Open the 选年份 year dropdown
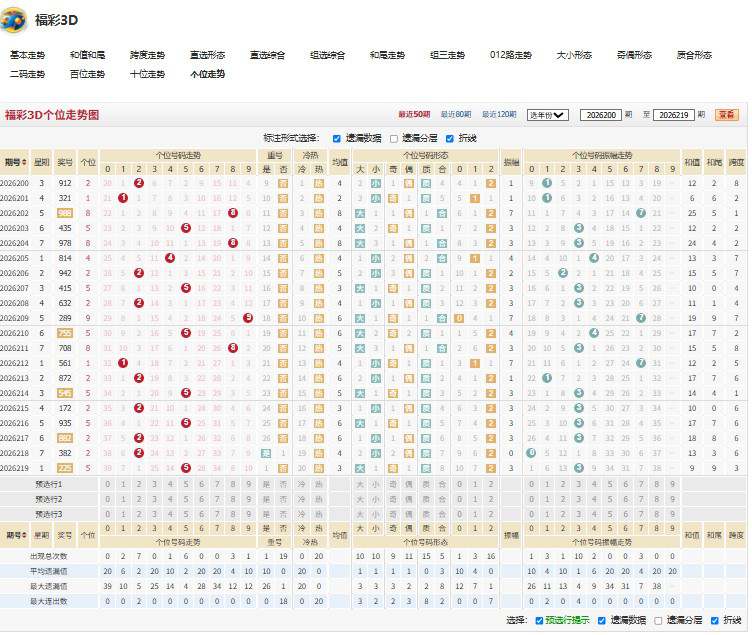The image size is (752, 635). (x=548, y=115)
